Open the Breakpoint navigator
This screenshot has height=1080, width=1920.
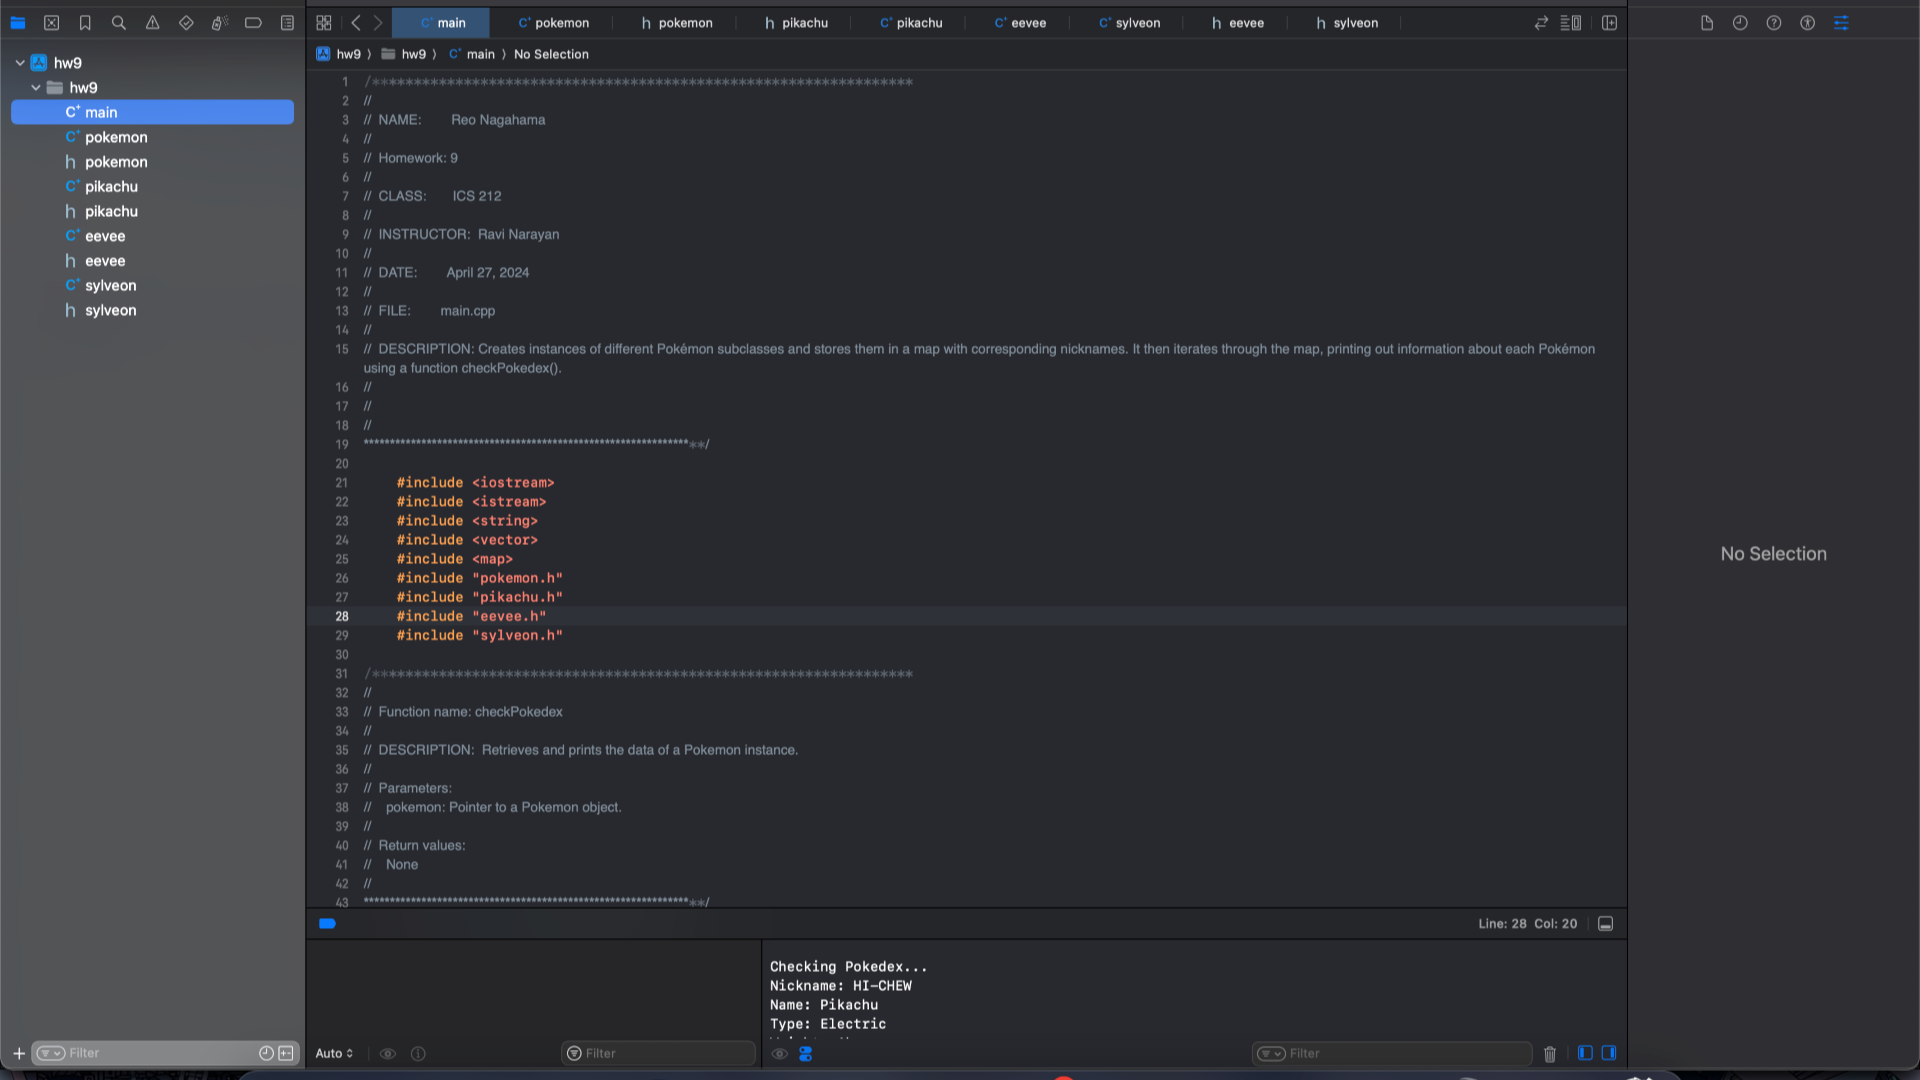coord(253,22)
